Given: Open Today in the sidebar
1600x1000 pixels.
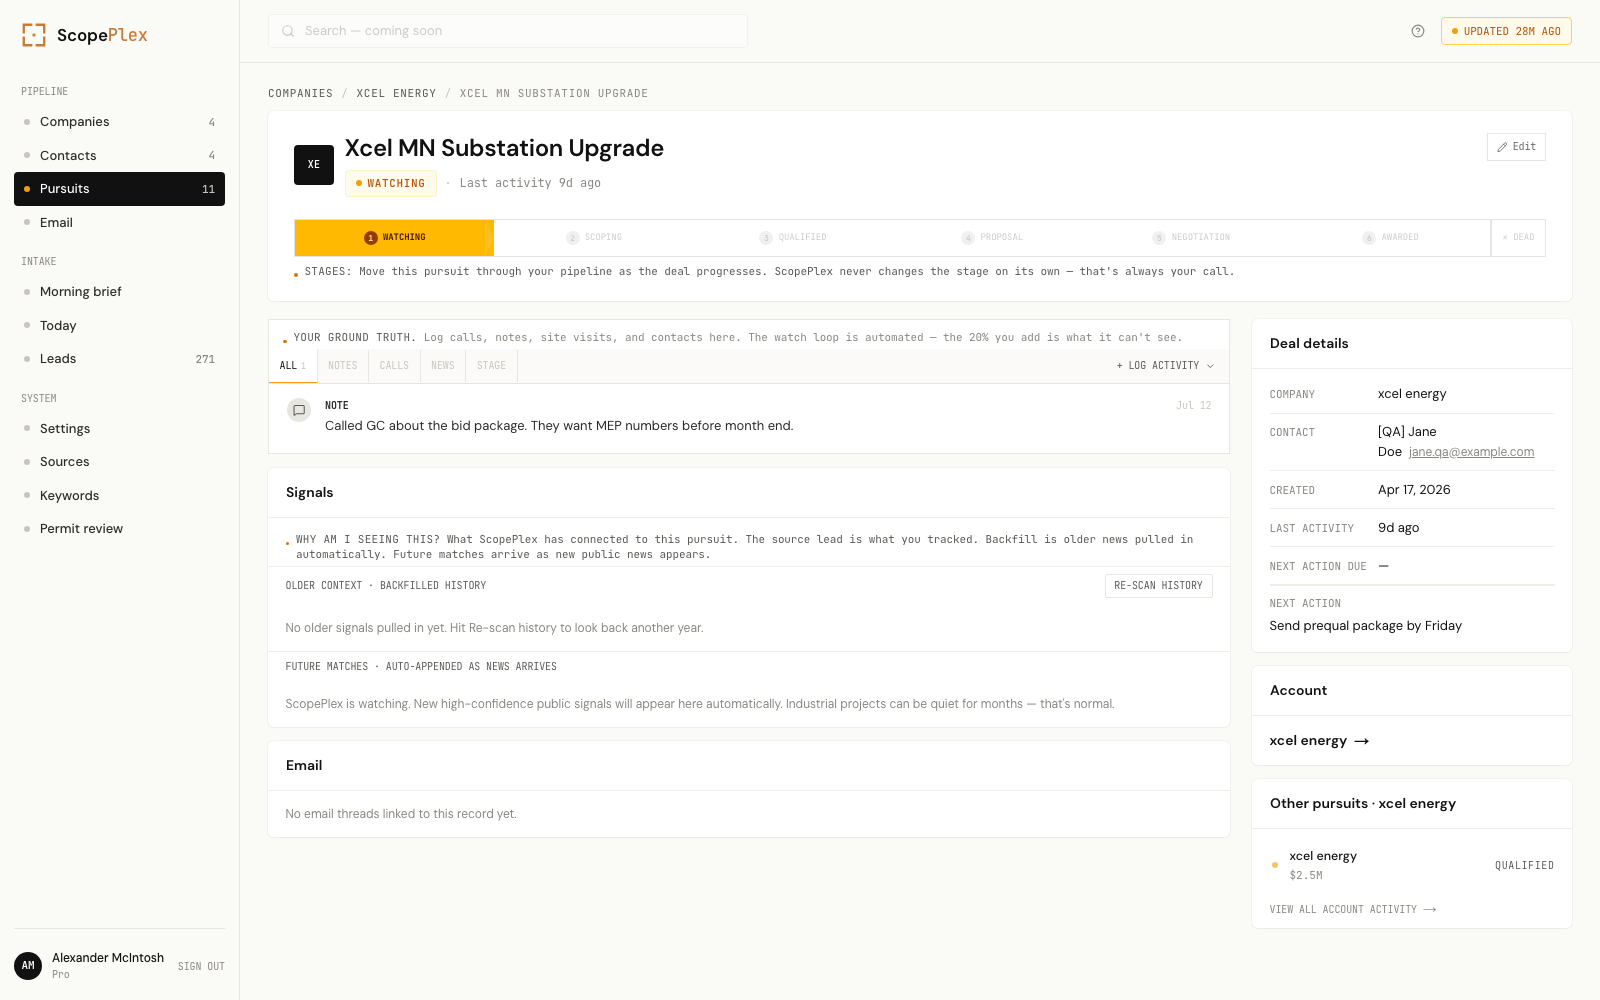Looking at the screenshot, I should 119,325.
